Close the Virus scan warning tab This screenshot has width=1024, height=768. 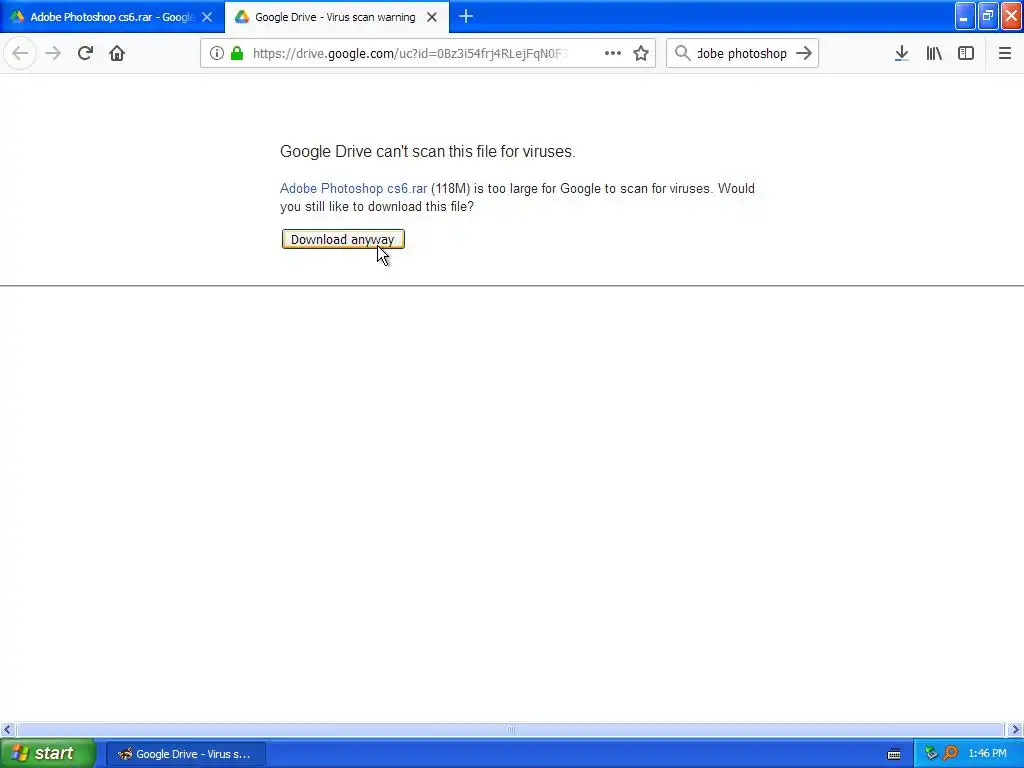tap(432, 18)
